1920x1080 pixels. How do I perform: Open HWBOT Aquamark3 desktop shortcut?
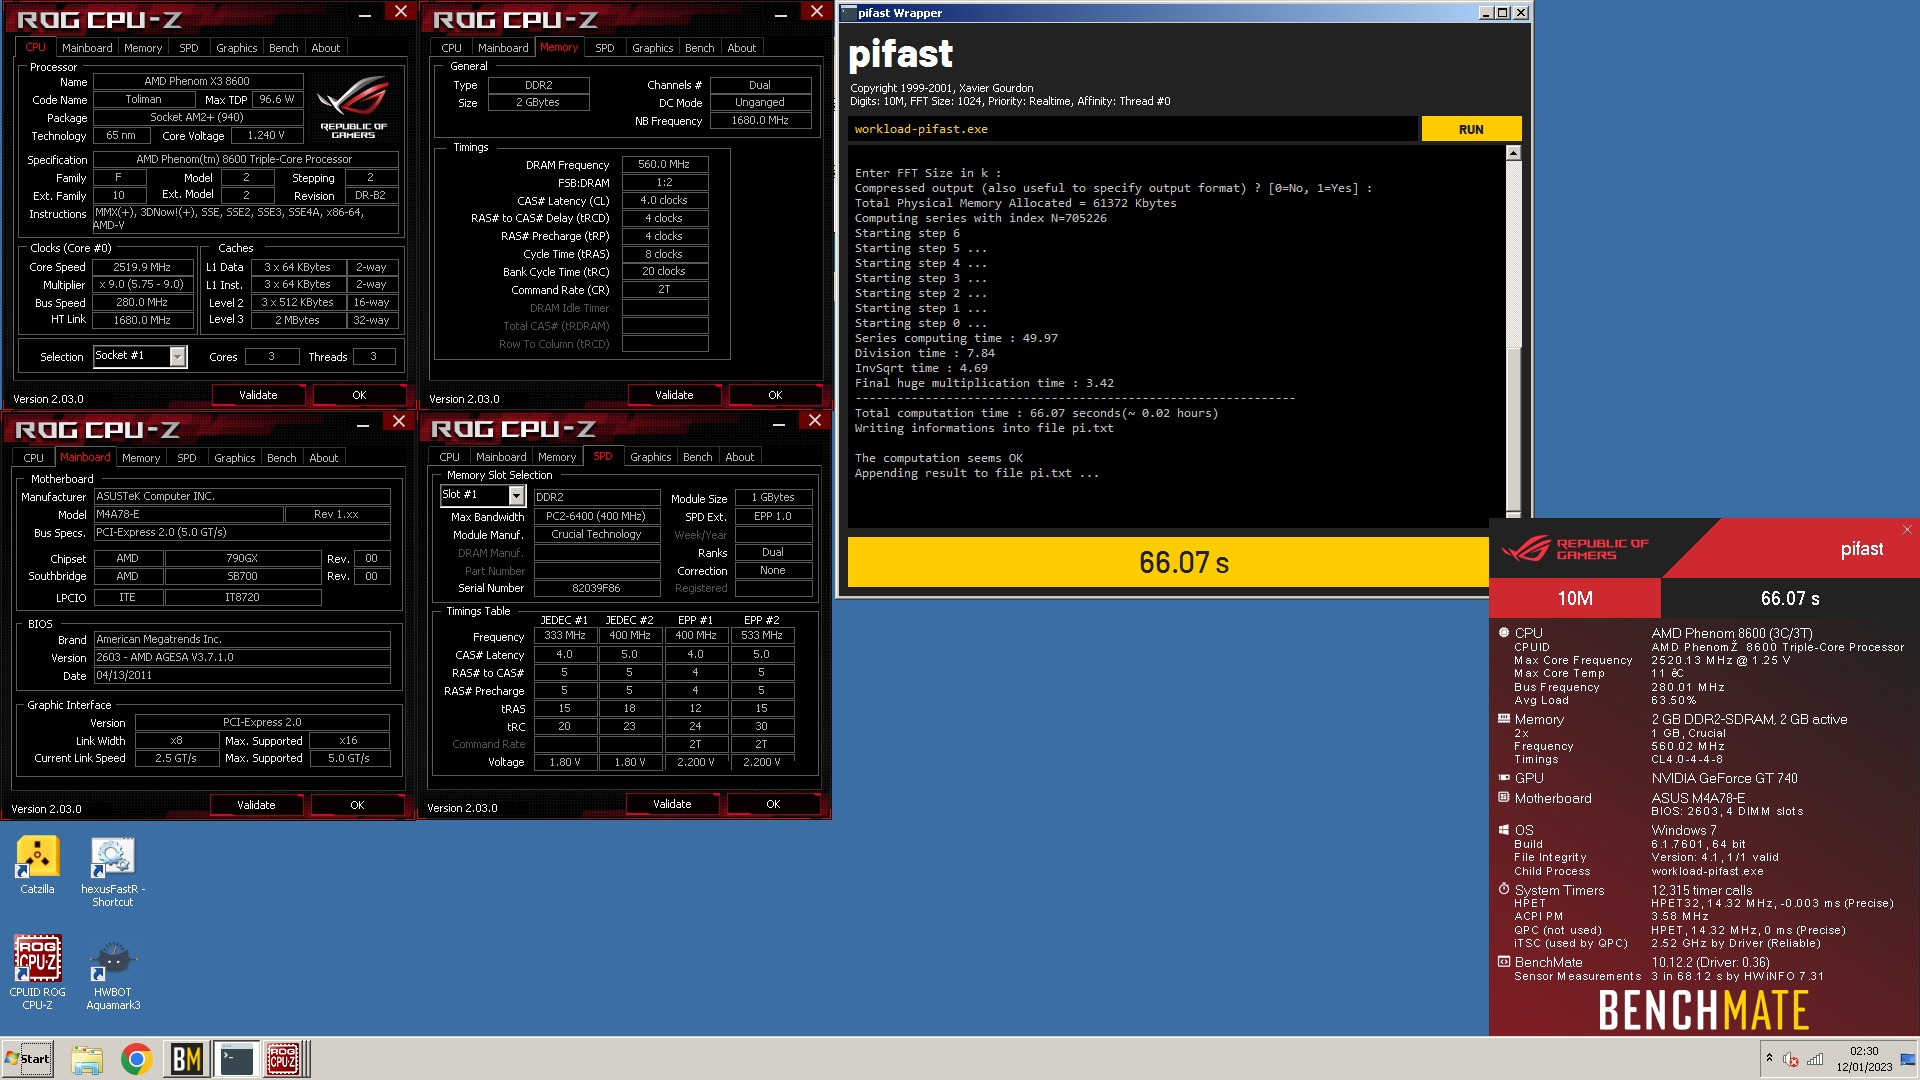click(x=112, y=975)
